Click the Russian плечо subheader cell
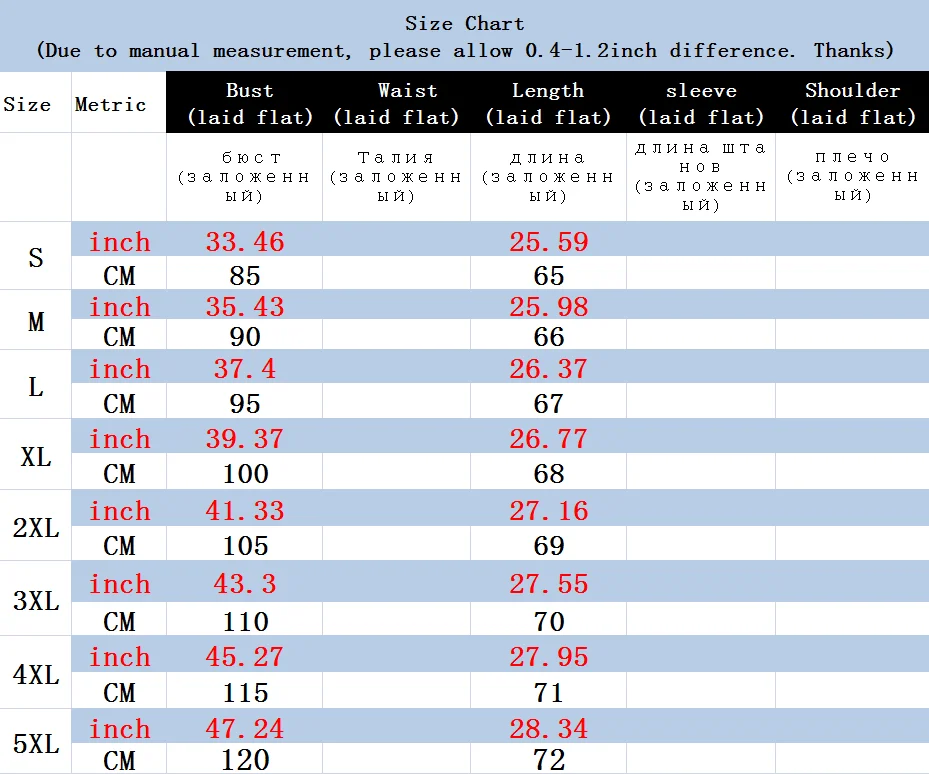The width and height of the screenshot is (929, 774). 853,176
